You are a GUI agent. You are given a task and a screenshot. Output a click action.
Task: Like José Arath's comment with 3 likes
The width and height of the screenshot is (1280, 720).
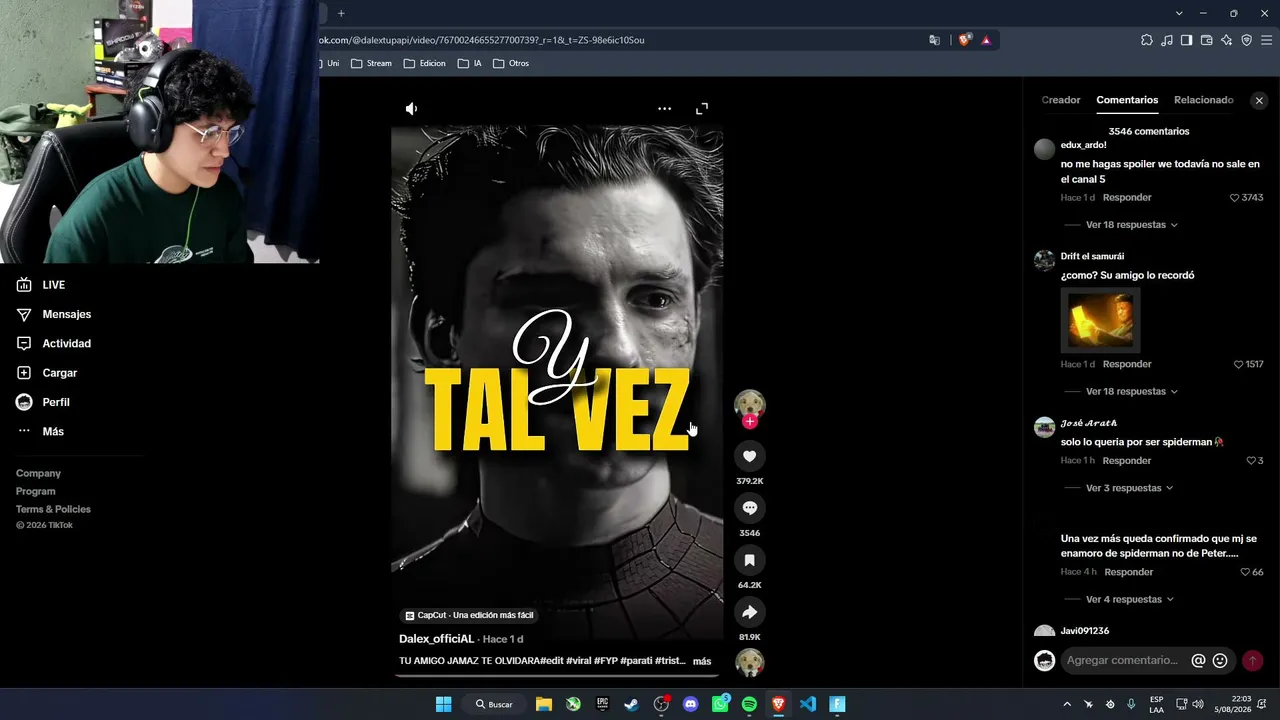(x=1251, y=461)
